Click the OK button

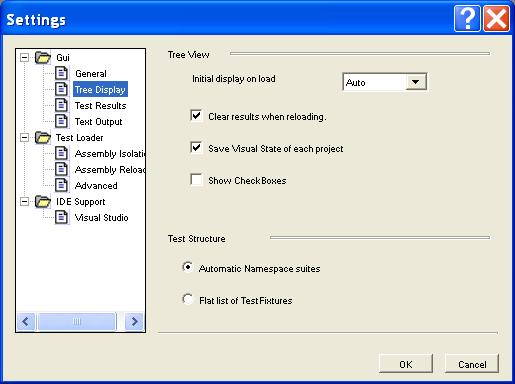[406, 364]
